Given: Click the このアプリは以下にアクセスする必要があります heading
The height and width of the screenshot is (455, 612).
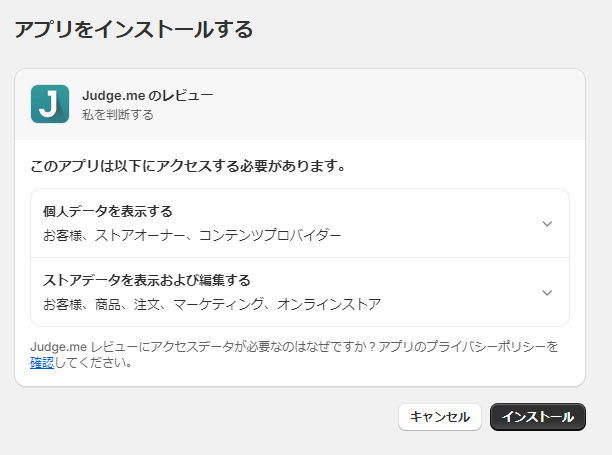Looking at the screenshot, I should coord(188,166).
